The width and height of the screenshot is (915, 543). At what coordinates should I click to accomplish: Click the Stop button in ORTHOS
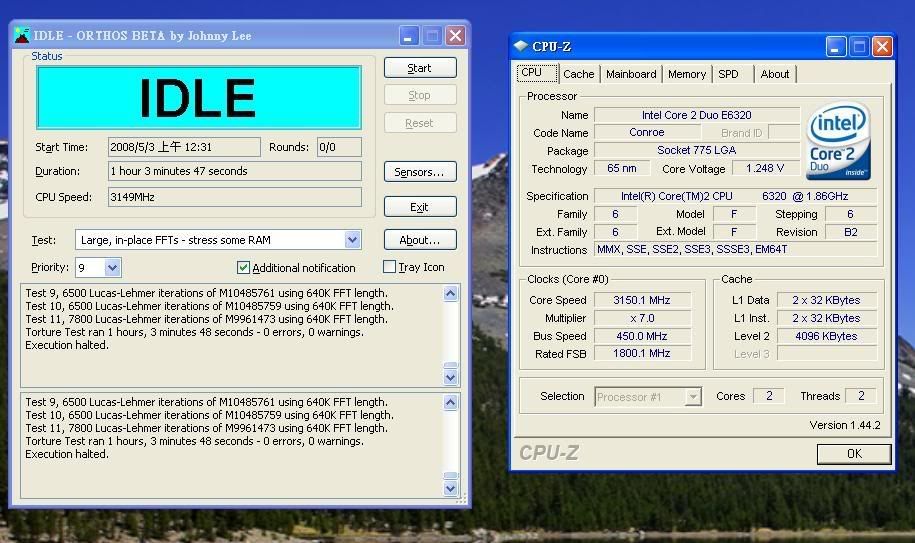(x=420, y=95)
